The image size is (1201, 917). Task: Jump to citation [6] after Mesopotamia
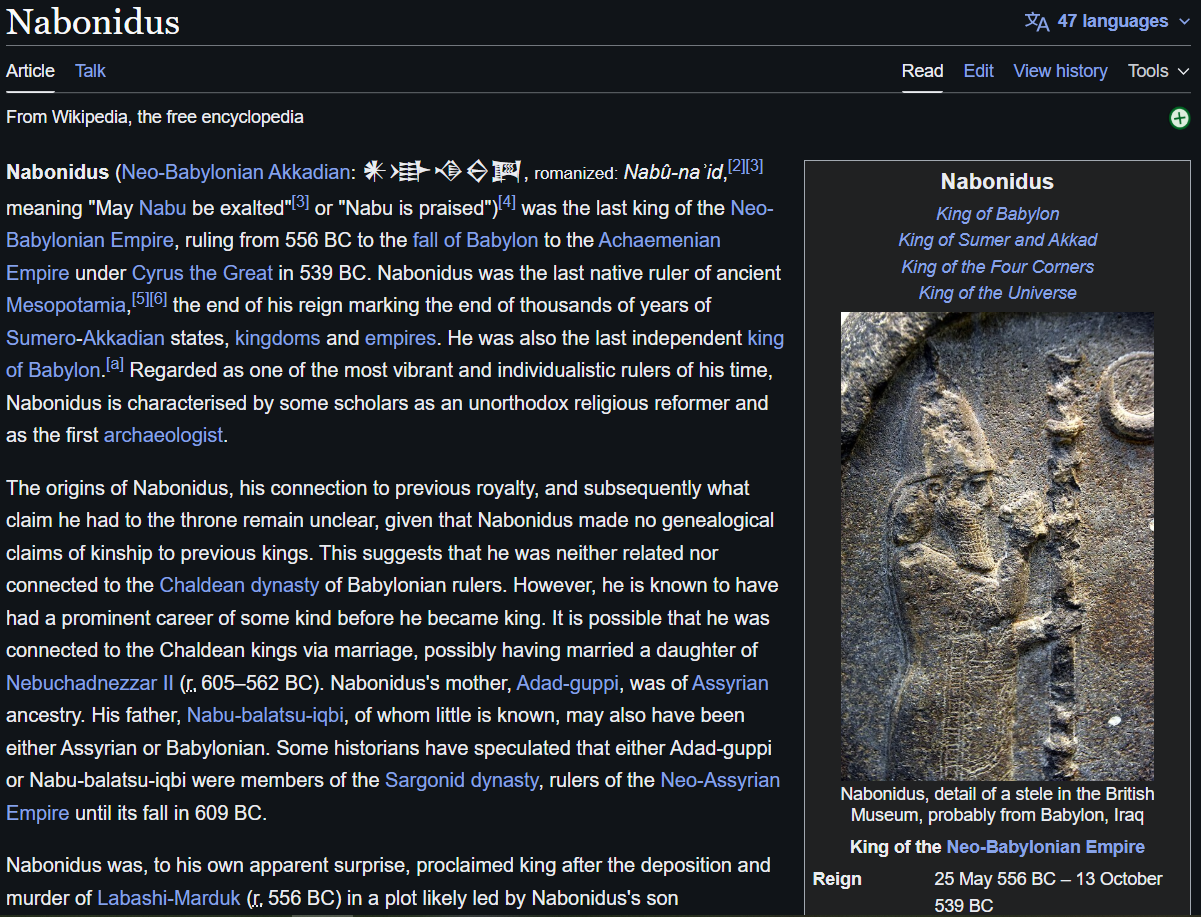coord(158,300)
